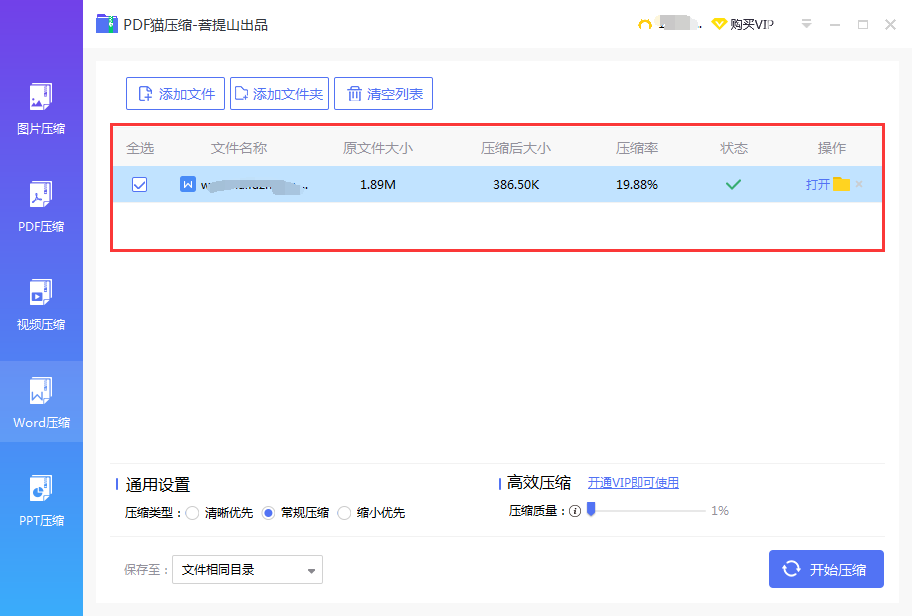Click the 386.50K compressed size cell
912x616 pixels.
(x=516, y=184)
